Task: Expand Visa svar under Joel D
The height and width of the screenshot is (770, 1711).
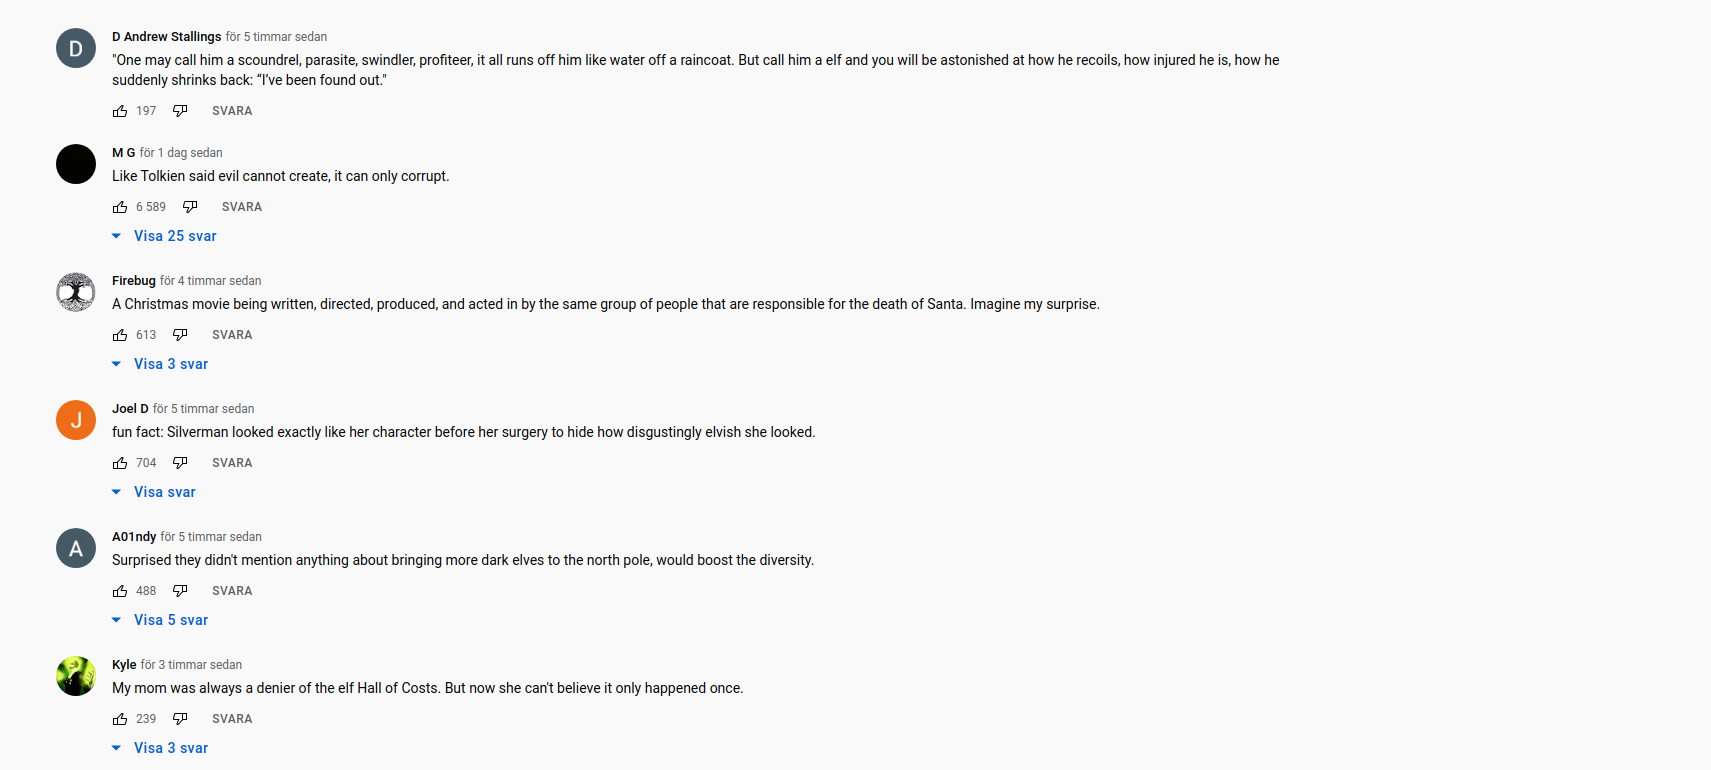Action: 154,492
